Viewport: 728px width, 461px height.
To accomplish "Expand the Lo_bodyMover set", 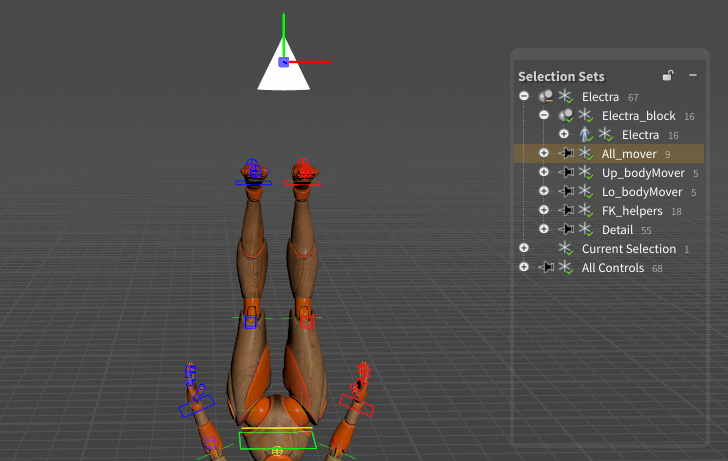I will point(544,191).
